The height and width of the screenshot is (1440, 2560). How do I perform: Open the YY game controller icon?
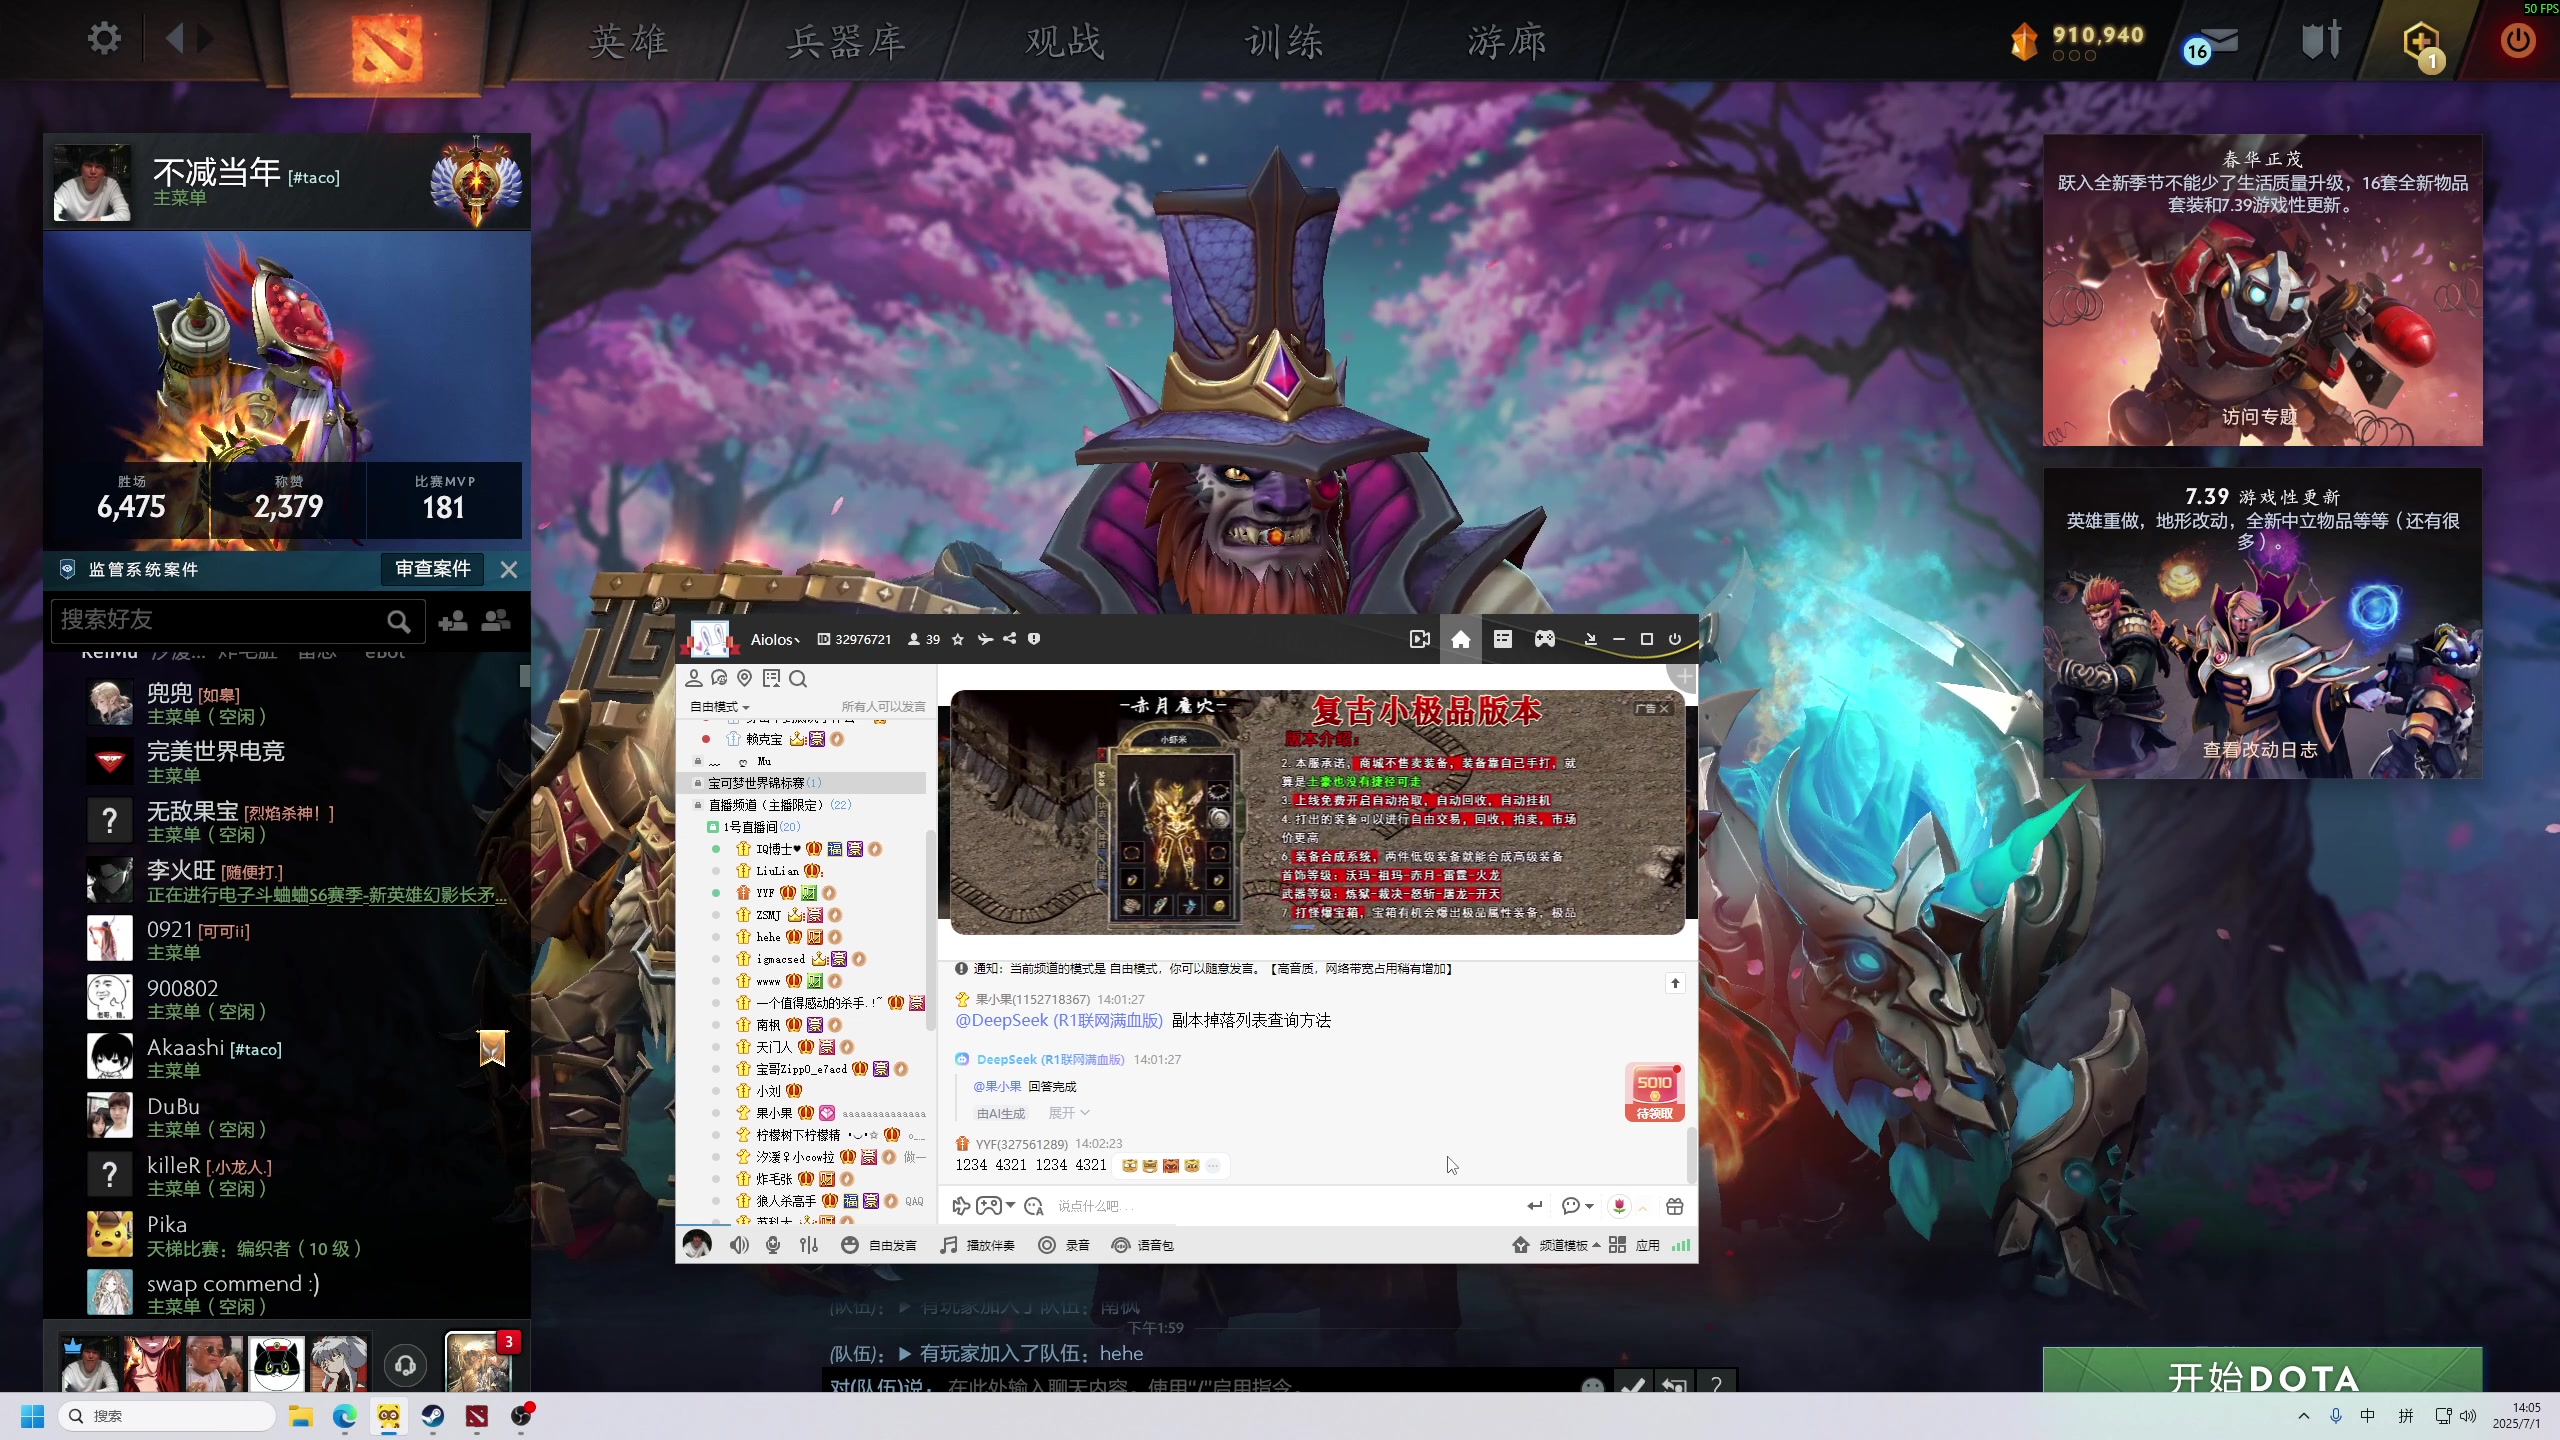tap(1545, 639)
